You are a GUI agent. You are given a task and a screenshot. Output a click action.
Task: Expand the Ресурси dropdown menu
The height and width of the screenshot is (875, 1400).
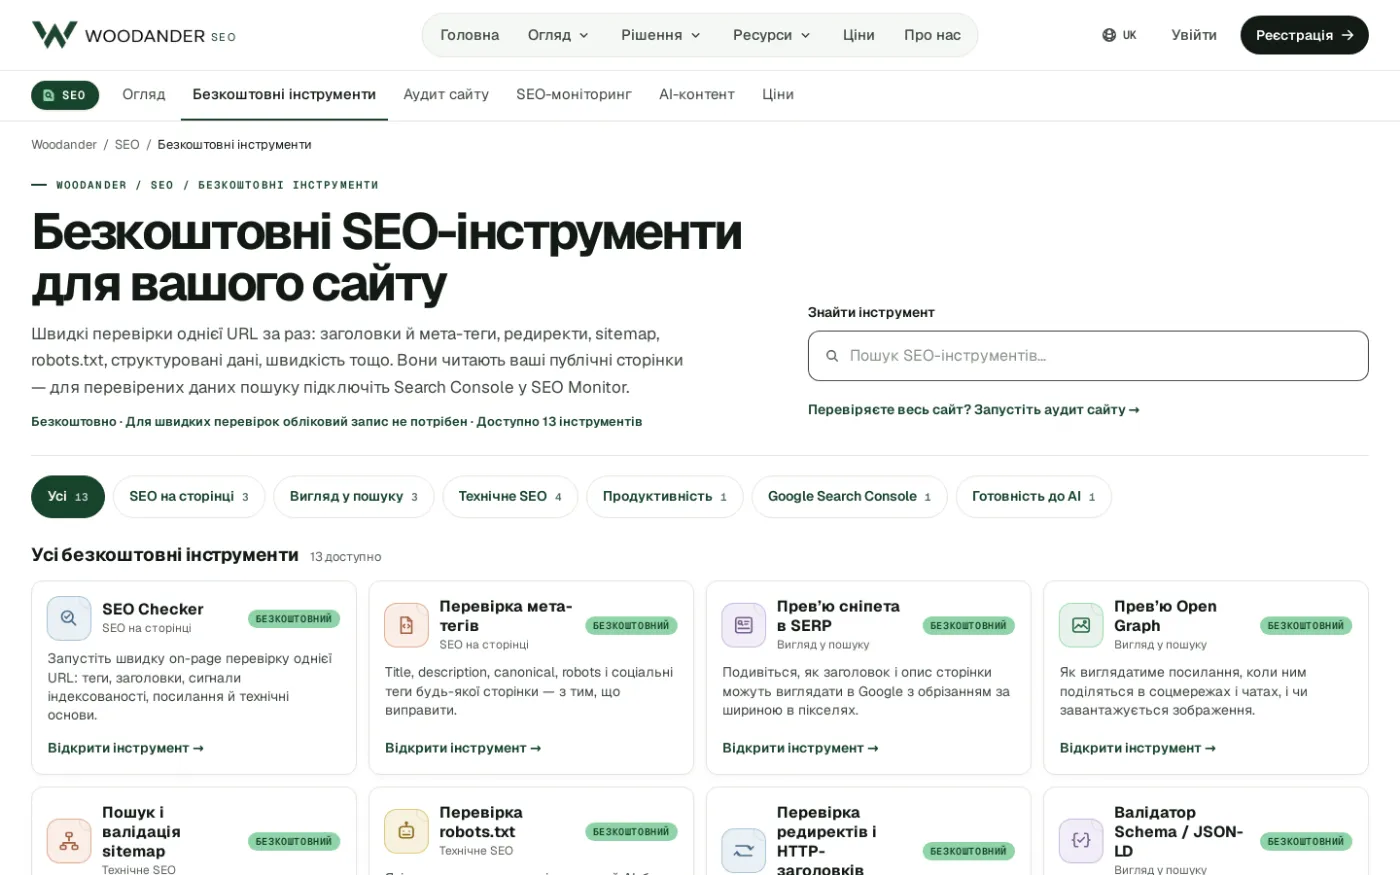771,35
